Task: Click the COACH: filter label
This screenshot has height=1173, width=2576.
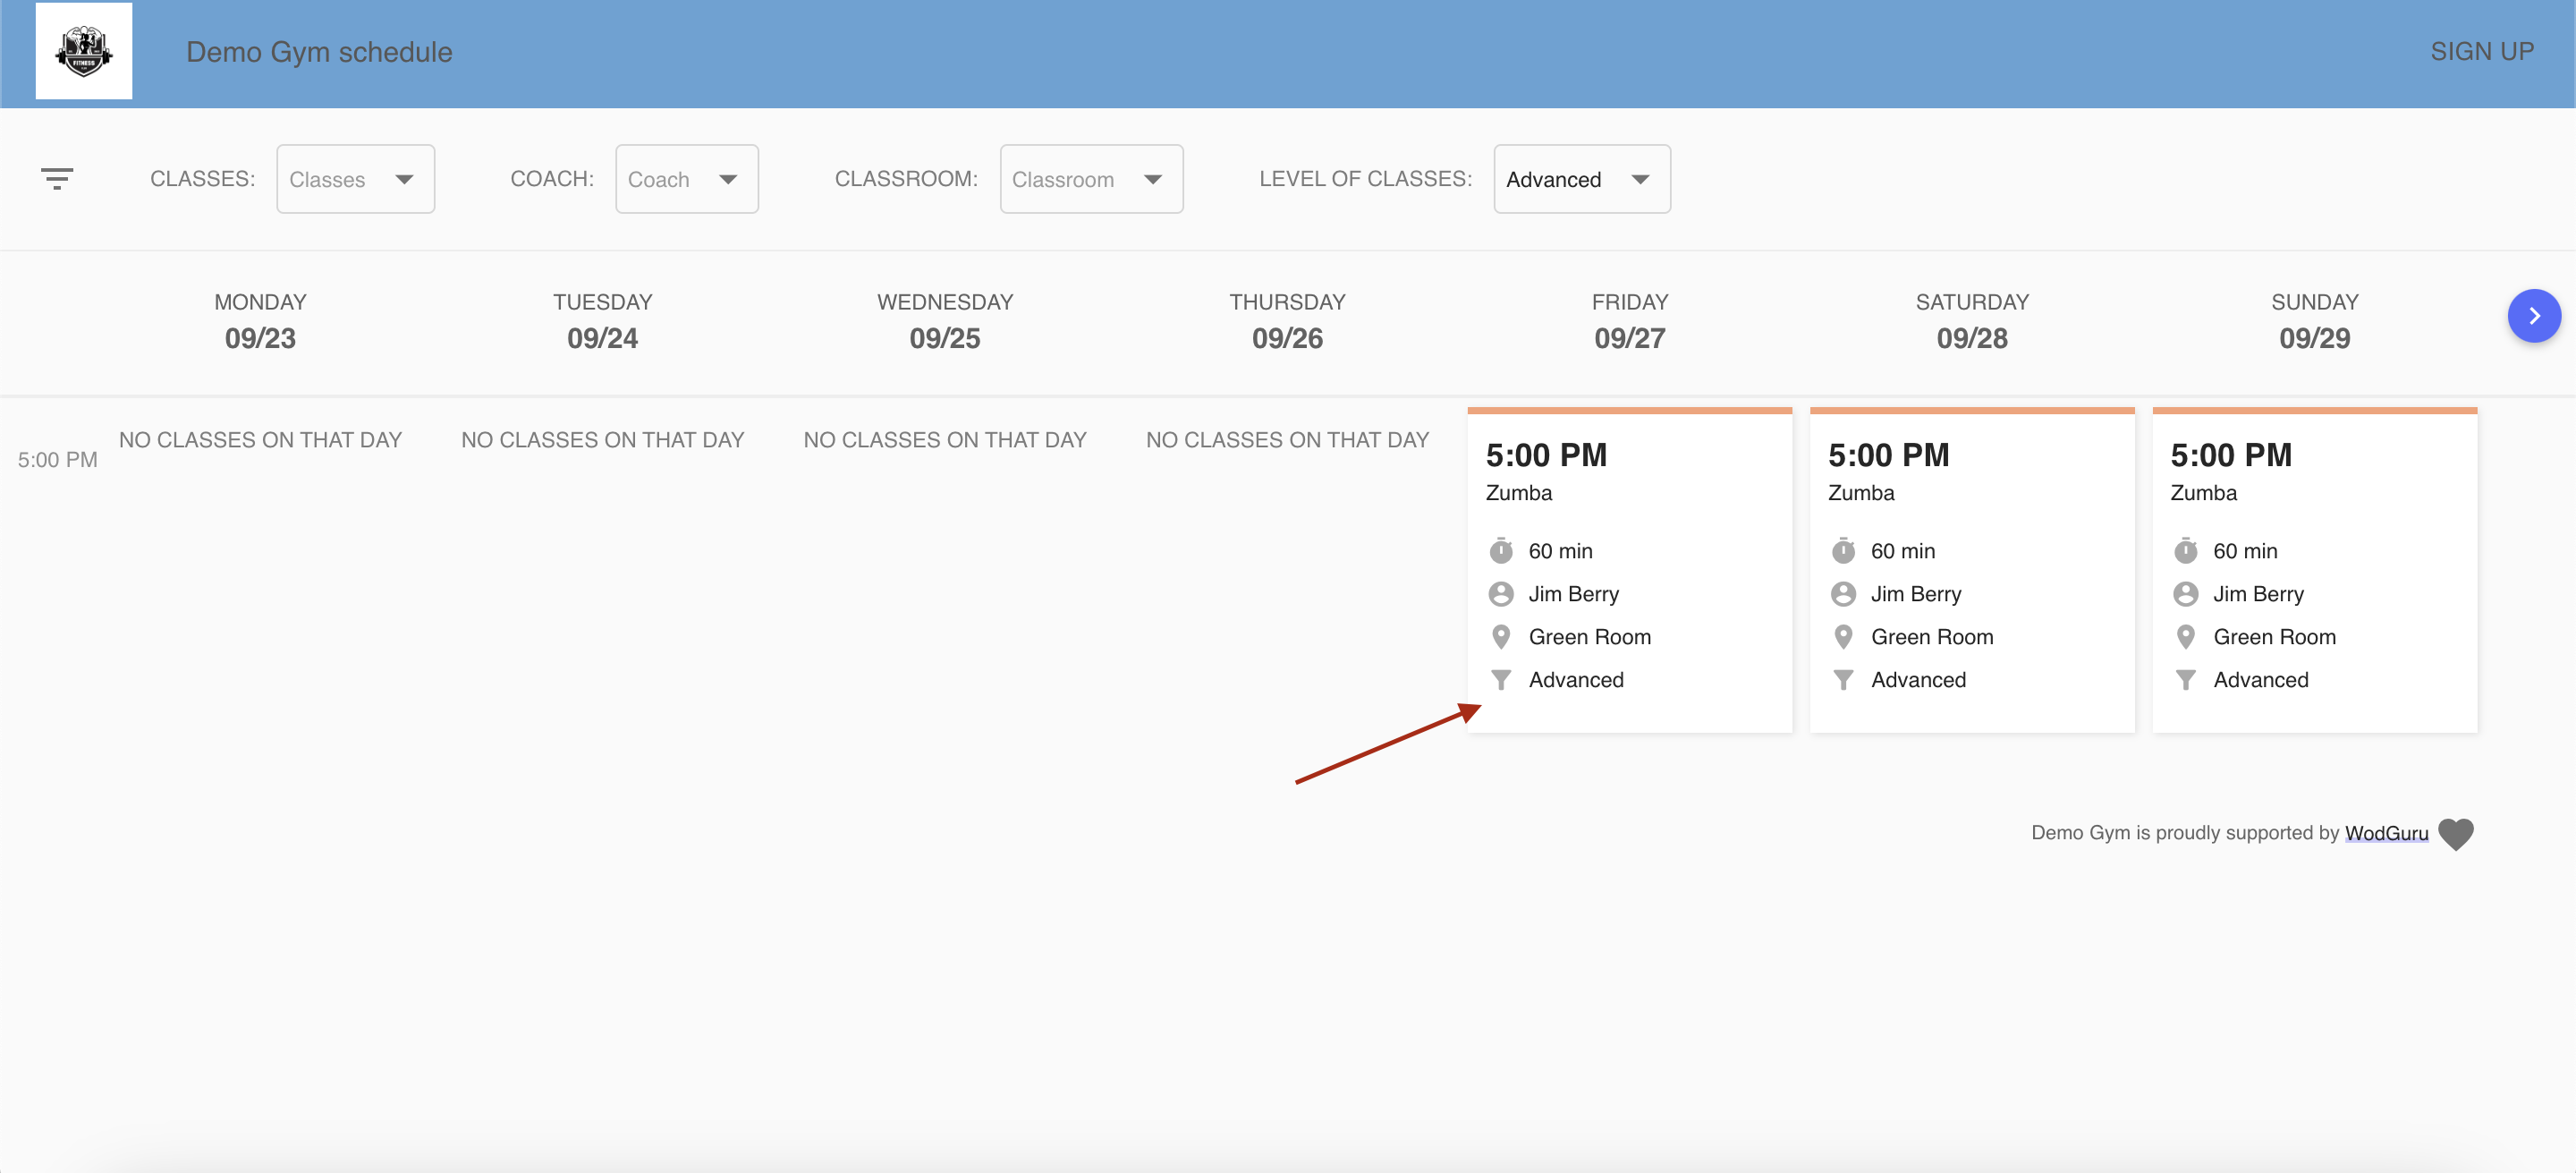Action: 552,179
